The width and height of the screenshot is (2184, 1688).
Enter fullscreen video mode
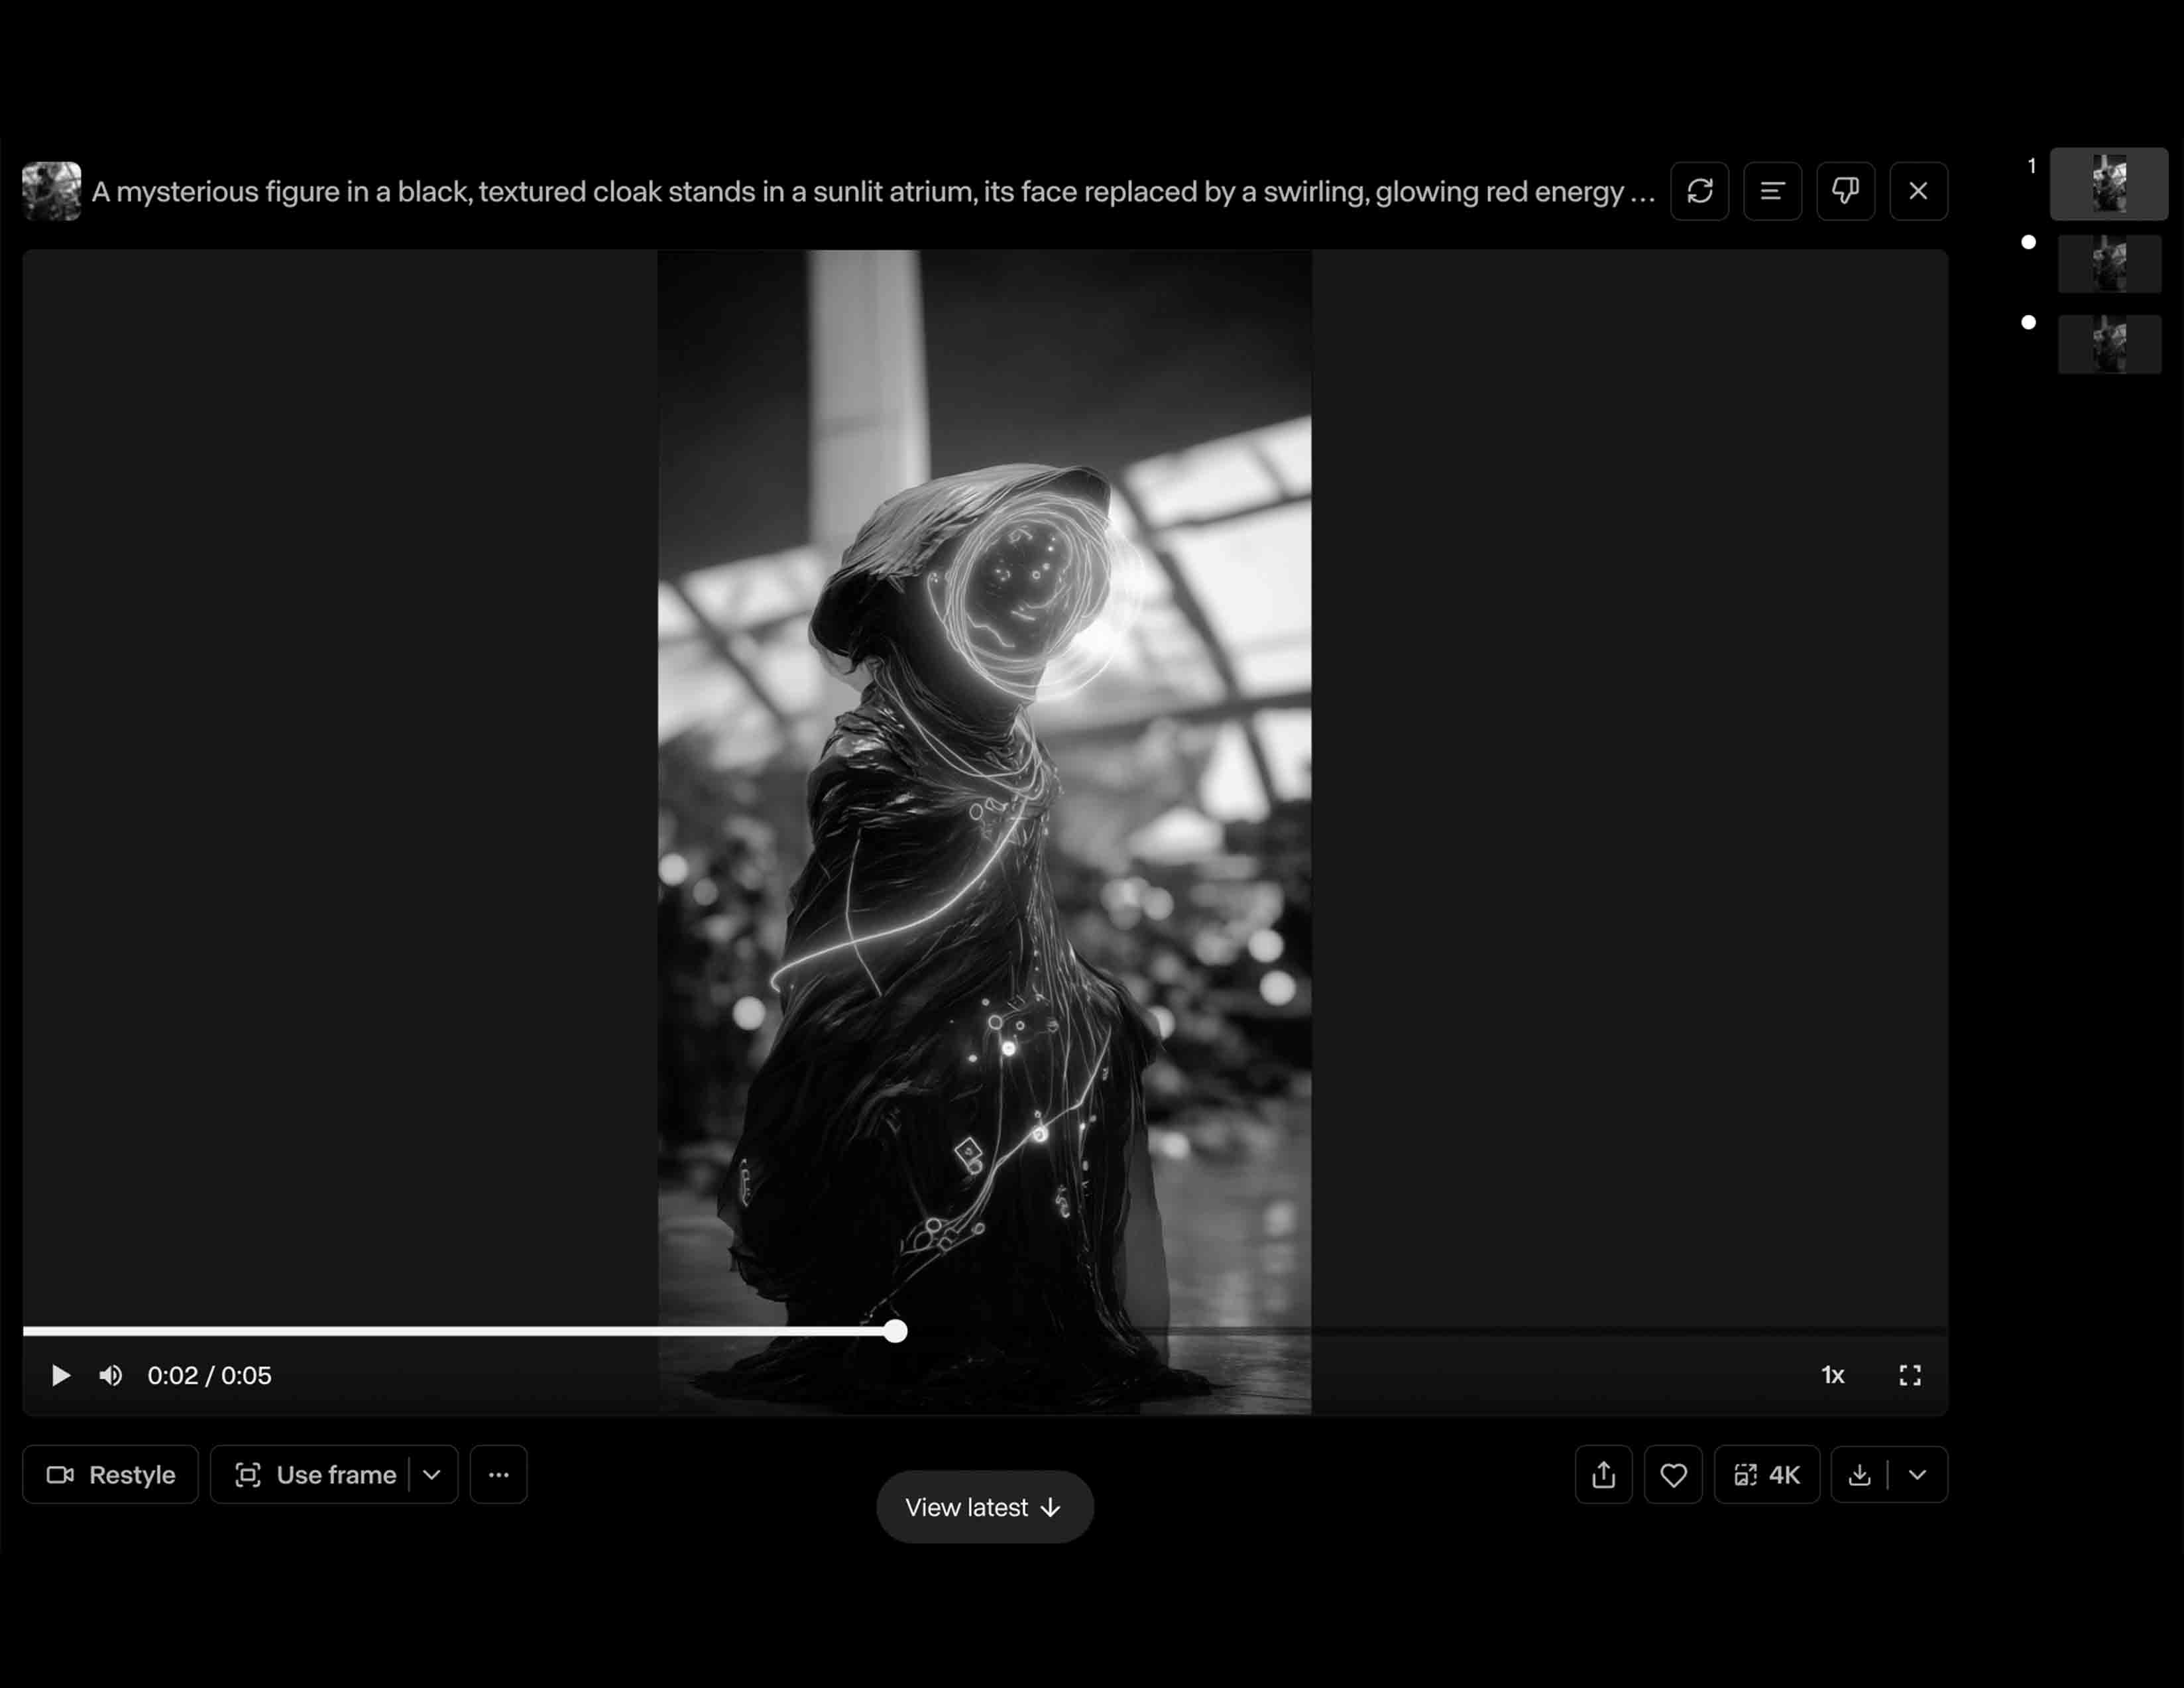pyautogui.click(x=1909, y=1375)
